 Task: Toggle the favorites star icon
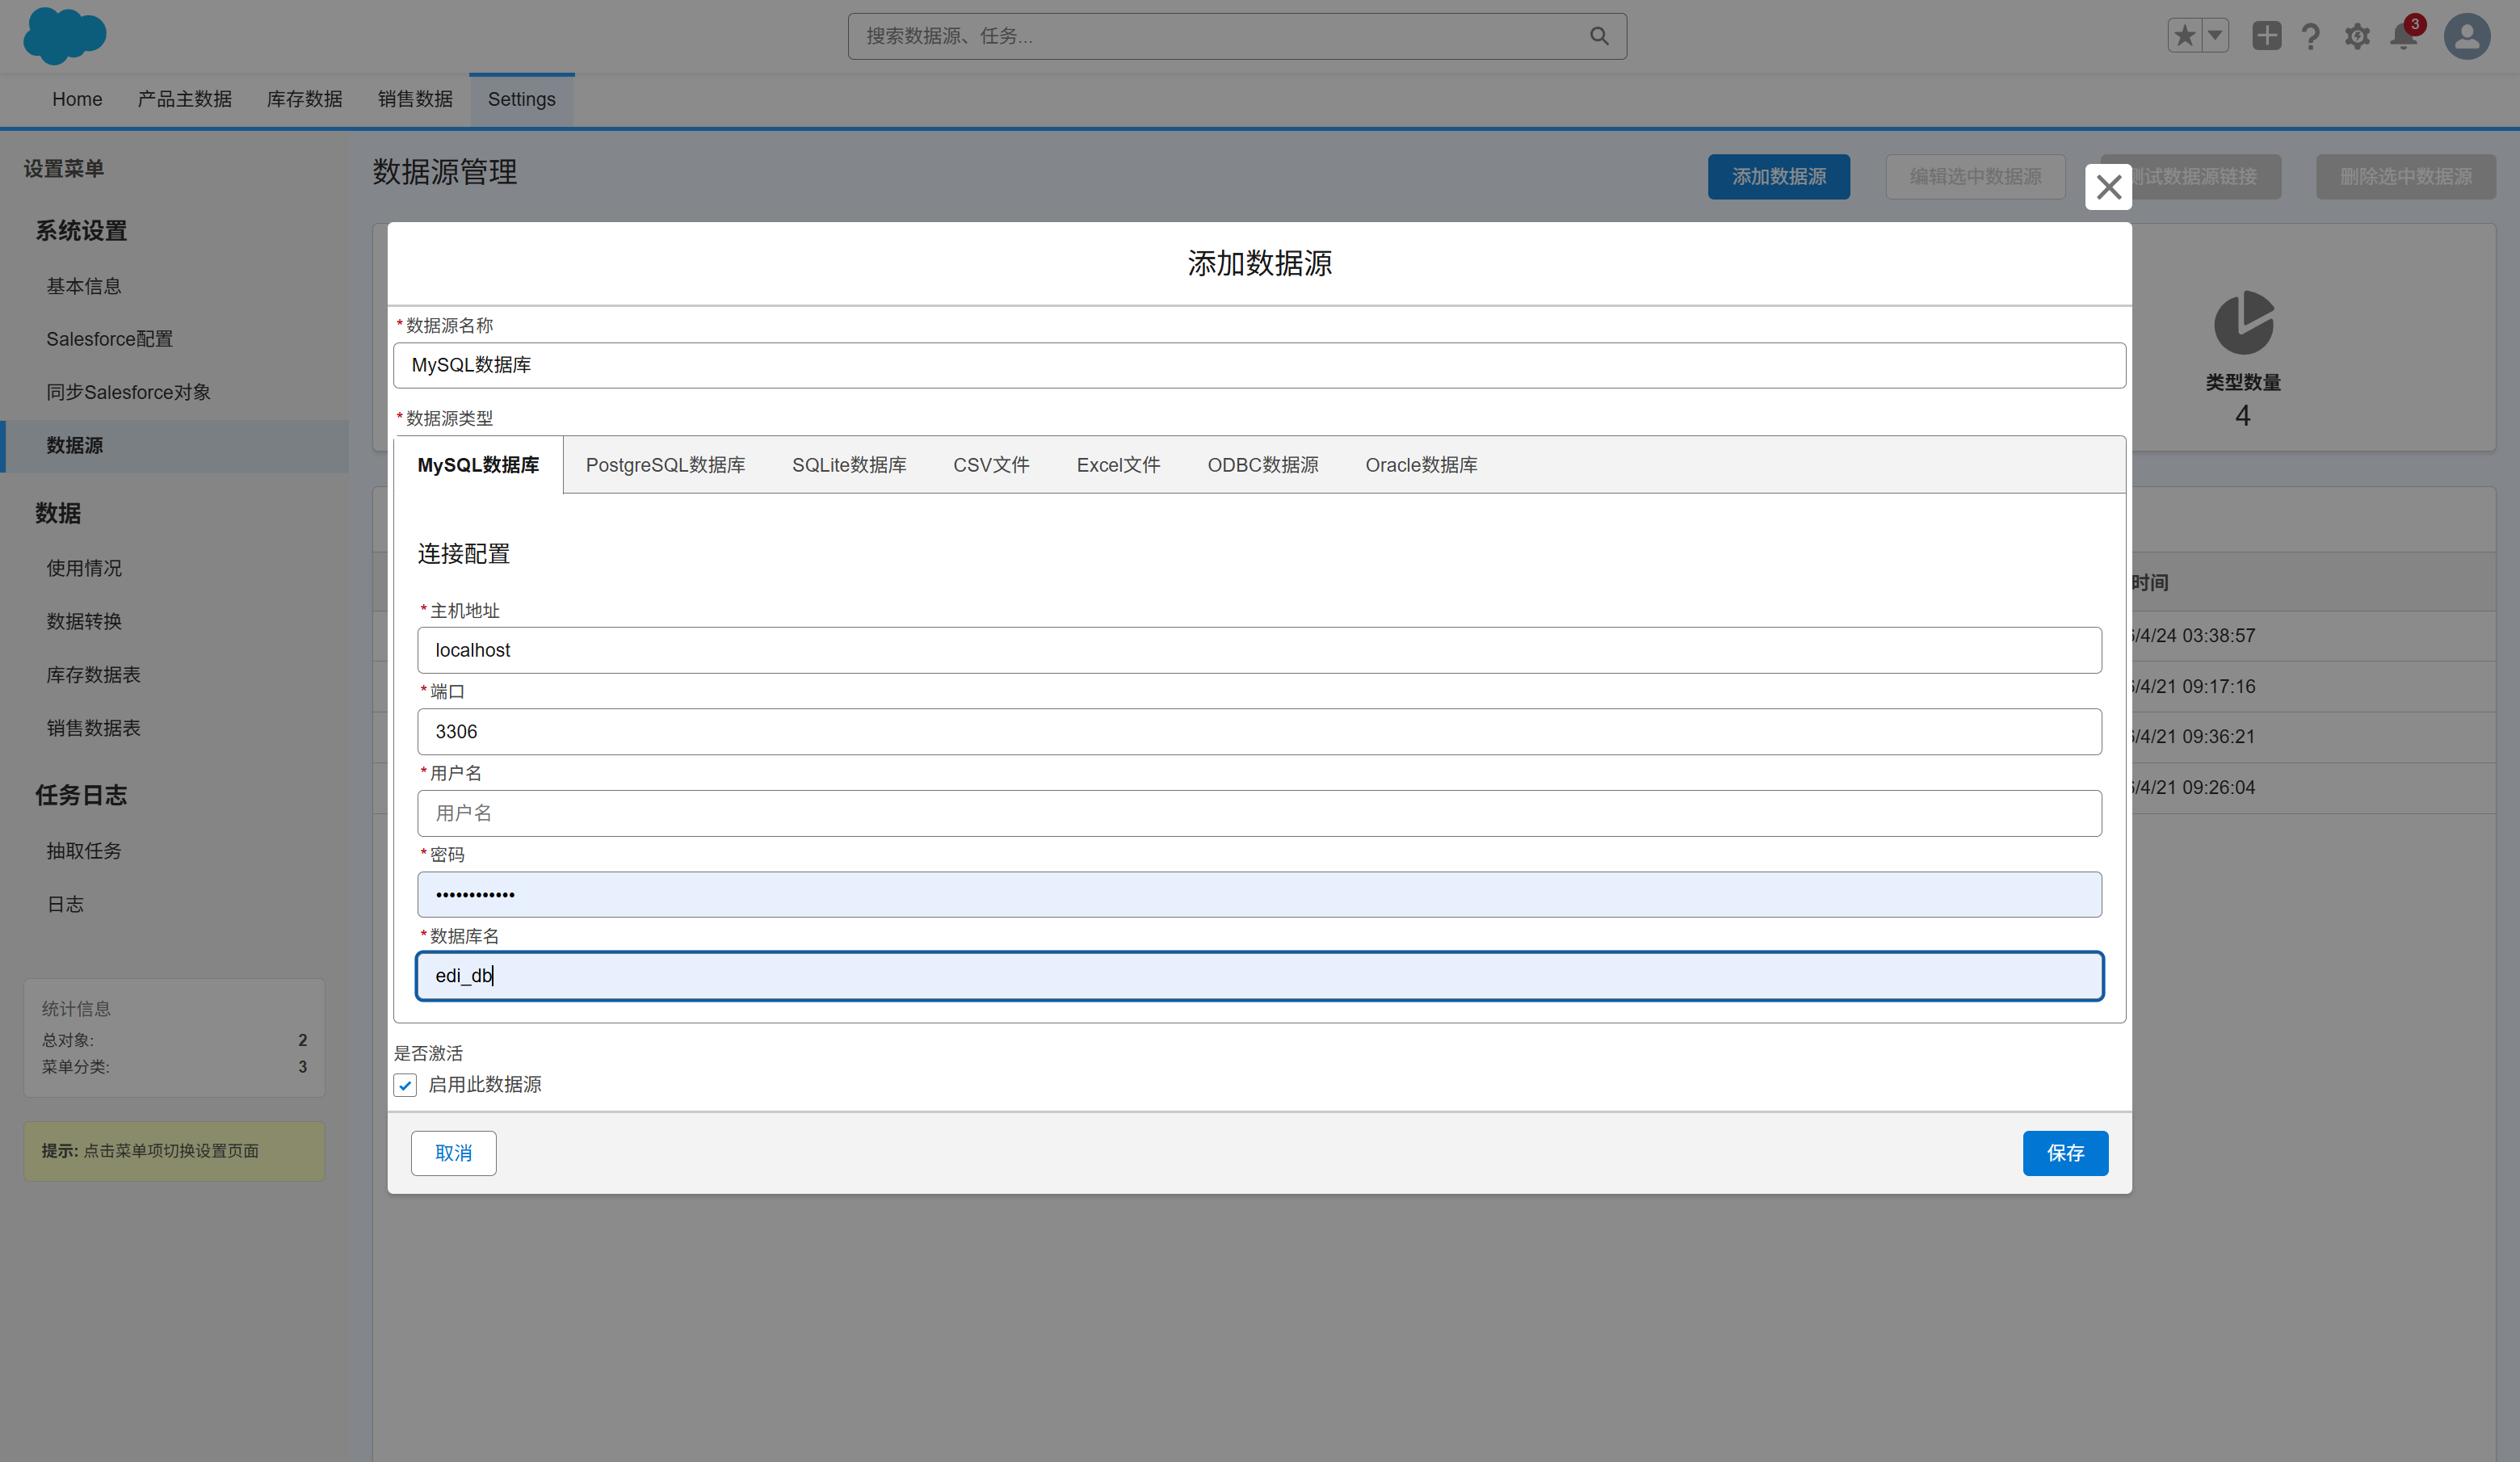pos(2184,34)
